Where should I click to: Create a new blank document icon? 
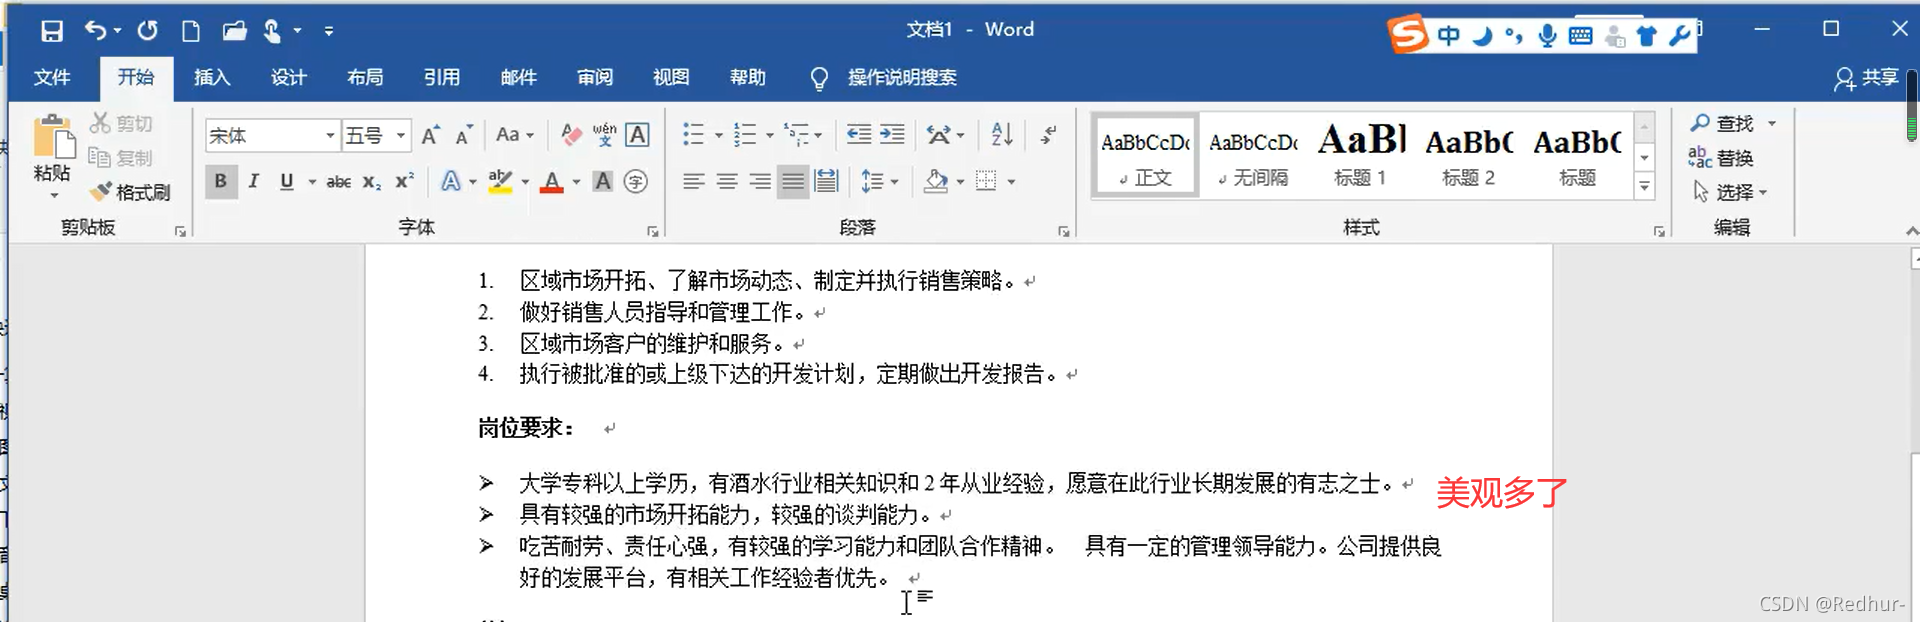pos(190,31)
